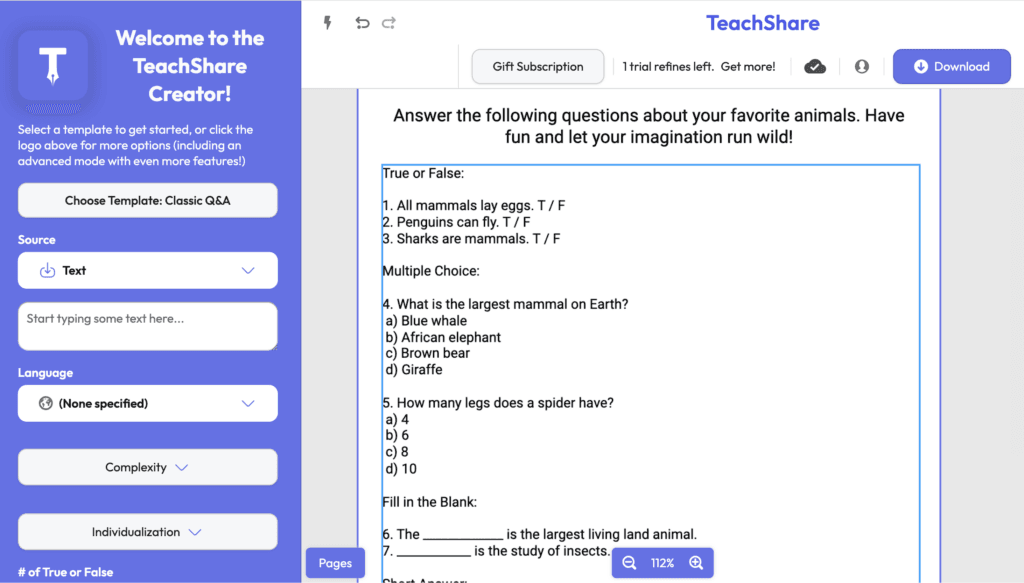Click the import icon in the Source field
Viewport: 1024px width, 583px height.
point(46,271)
